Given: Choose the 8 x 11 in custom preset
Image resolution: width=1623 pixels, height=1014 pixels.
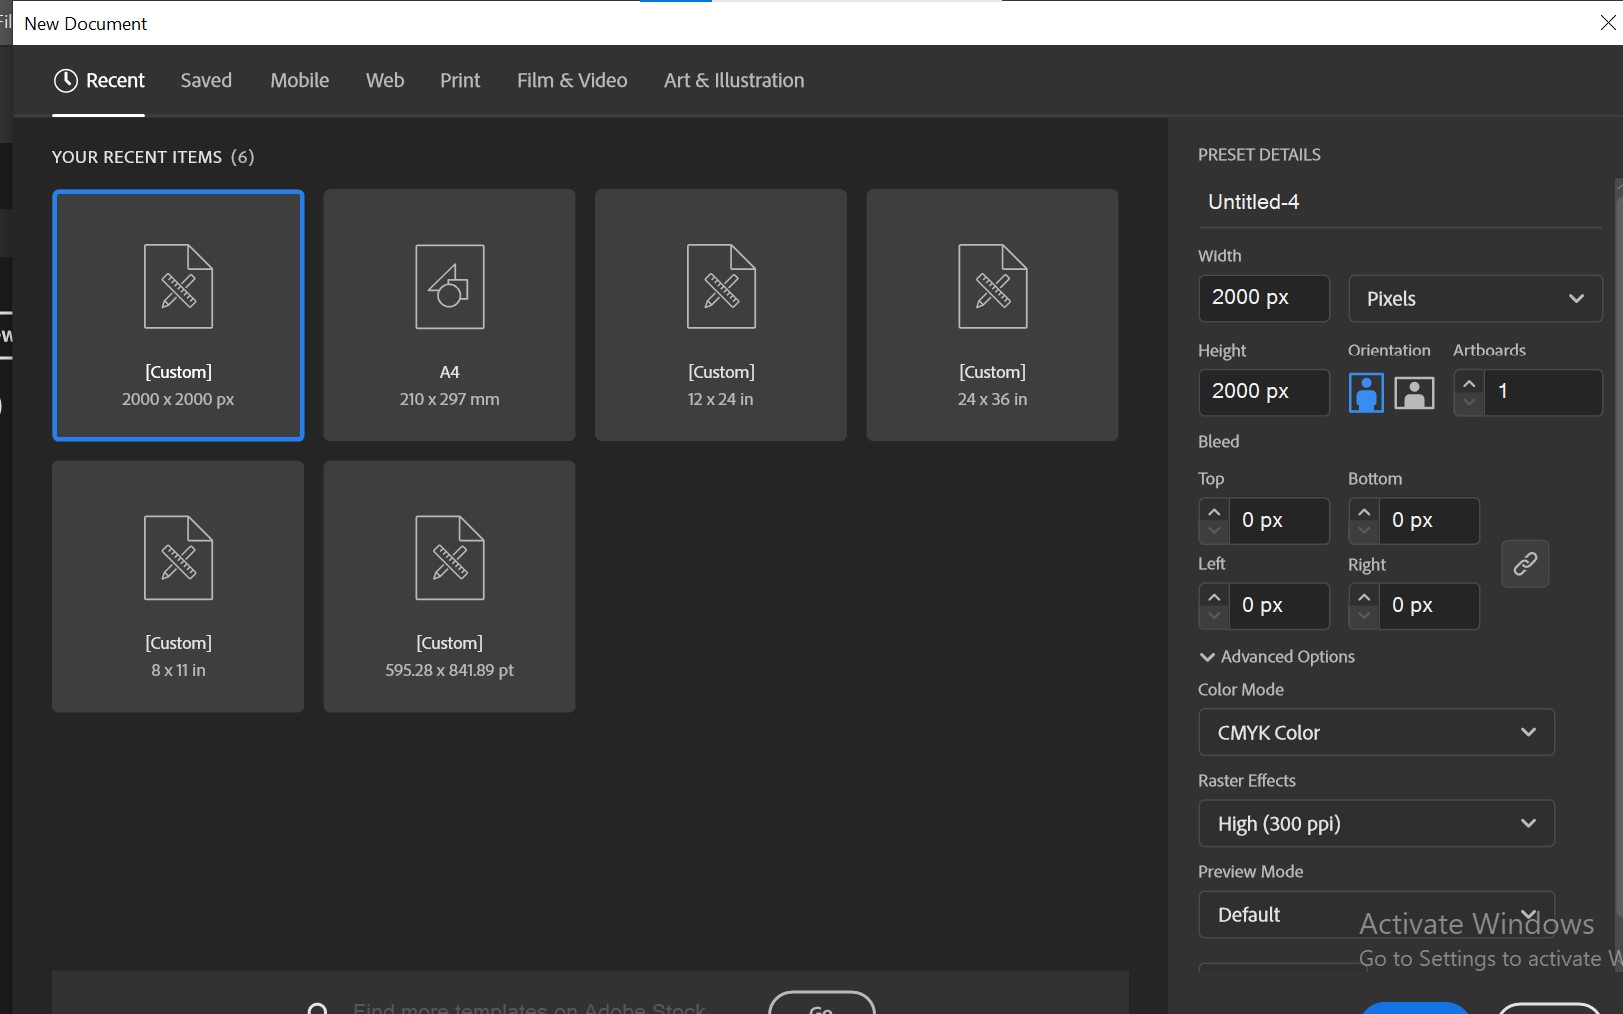Looking at the screenshot, I should pos(178,586).
